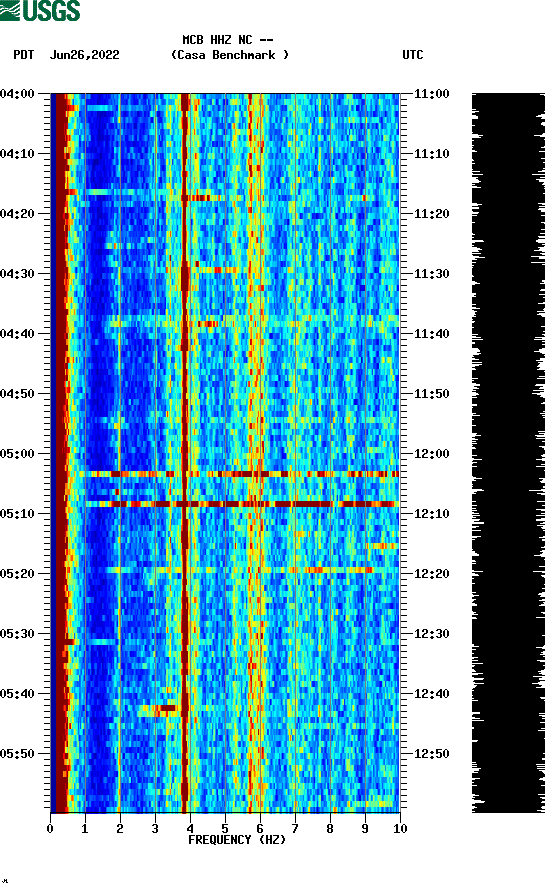Click the 05:00 PDT time label
Screen dimensions: 552x892
(18, 454)
